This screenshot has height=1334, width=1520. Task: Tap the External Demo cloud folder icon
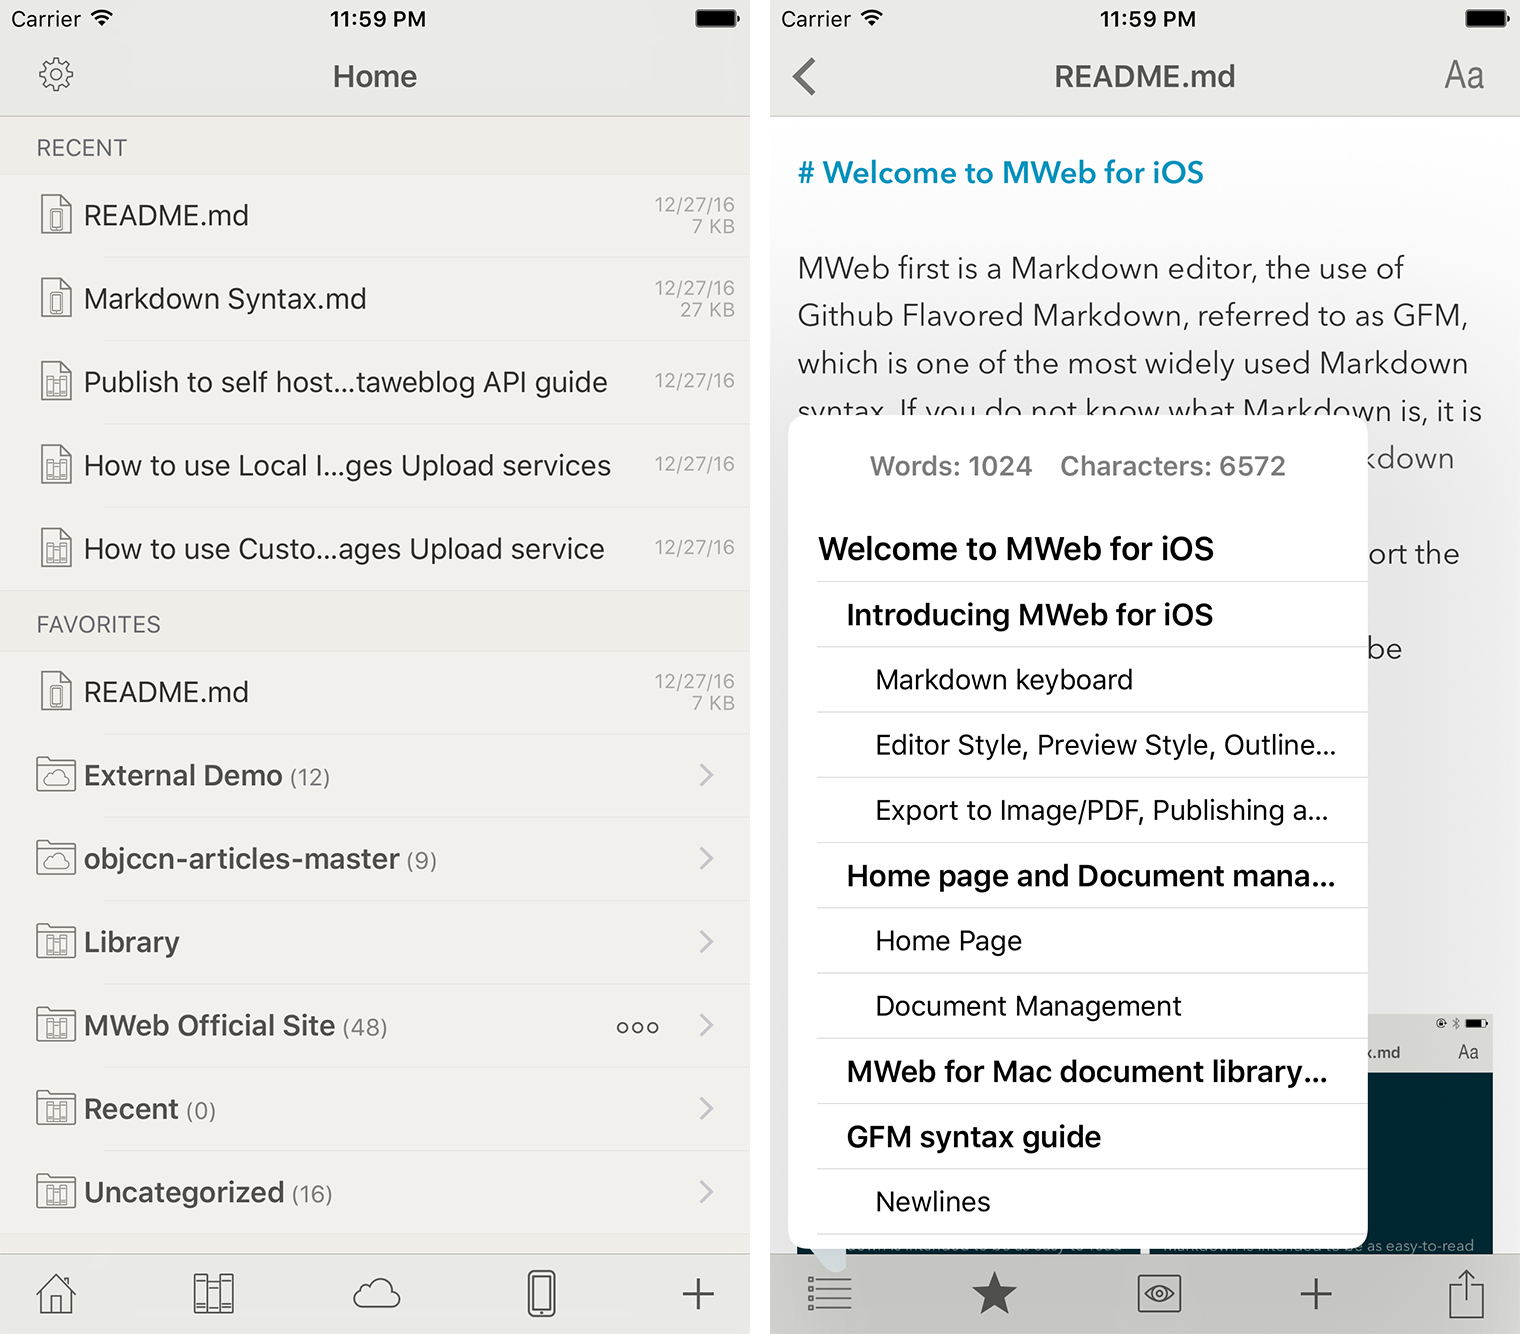[56, 775]
